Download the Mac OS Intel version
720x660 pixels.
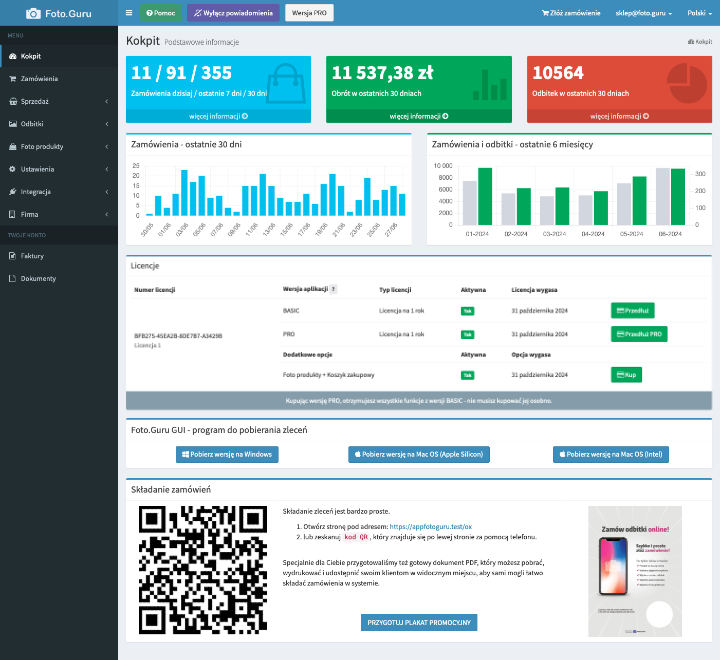tap(611, 454)
